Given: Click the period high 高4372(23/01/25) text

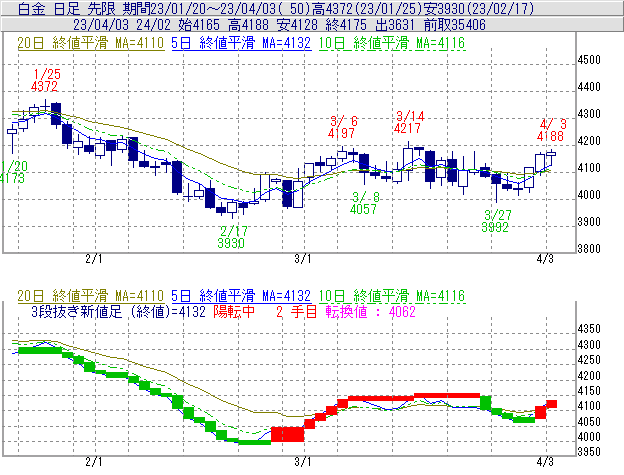Looking at the screenshot, I should [366, 8].
